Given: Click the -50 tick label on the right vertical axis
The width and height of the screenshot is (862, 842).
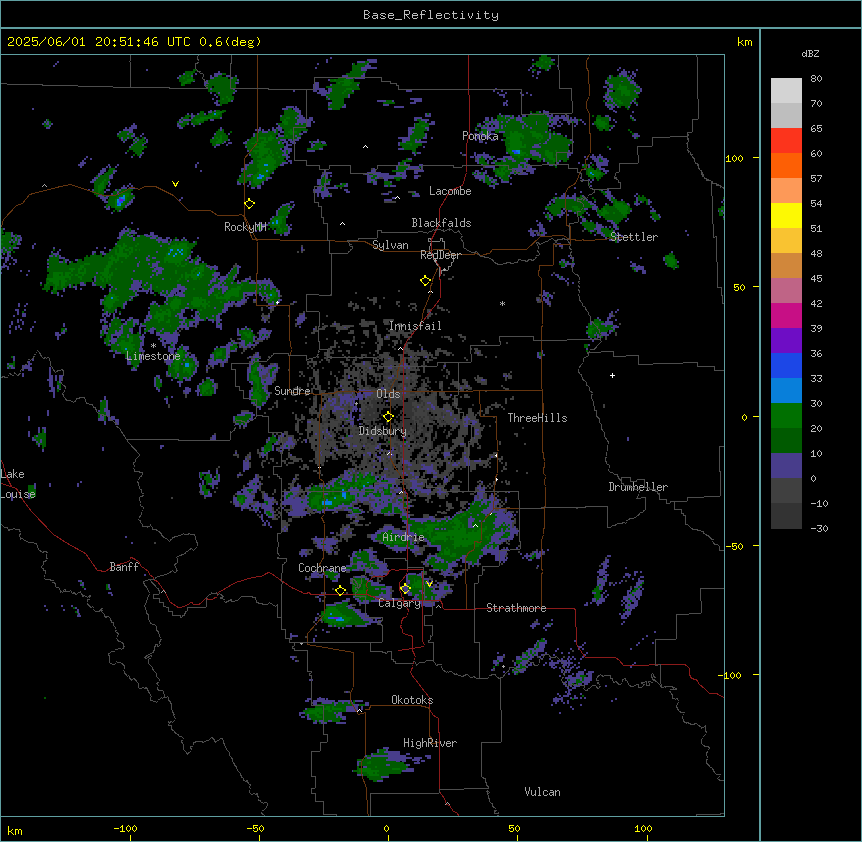Looking at the screenshot, I should pyautogui.click(x=734, y=546).
